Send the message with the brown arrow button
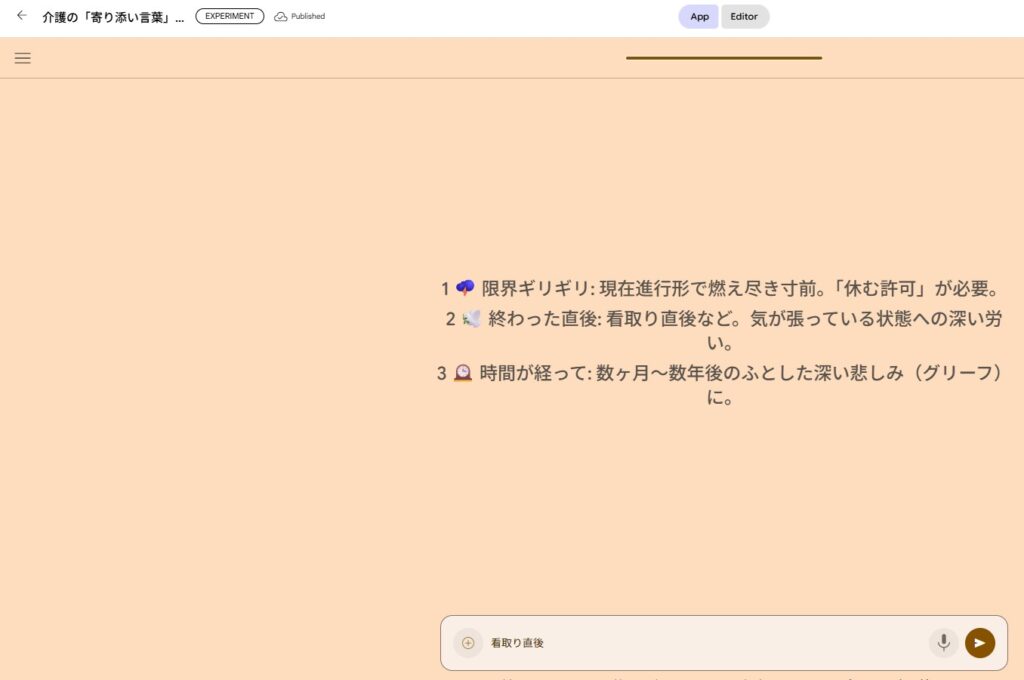 click(x=980, y=643)
